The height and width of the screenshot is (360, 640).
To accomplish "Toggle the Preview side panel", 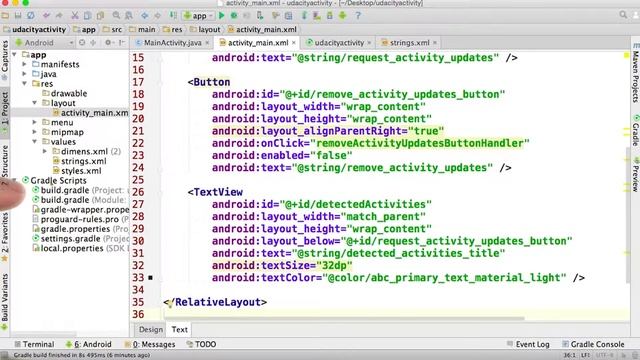I will [x=636, y=175].
